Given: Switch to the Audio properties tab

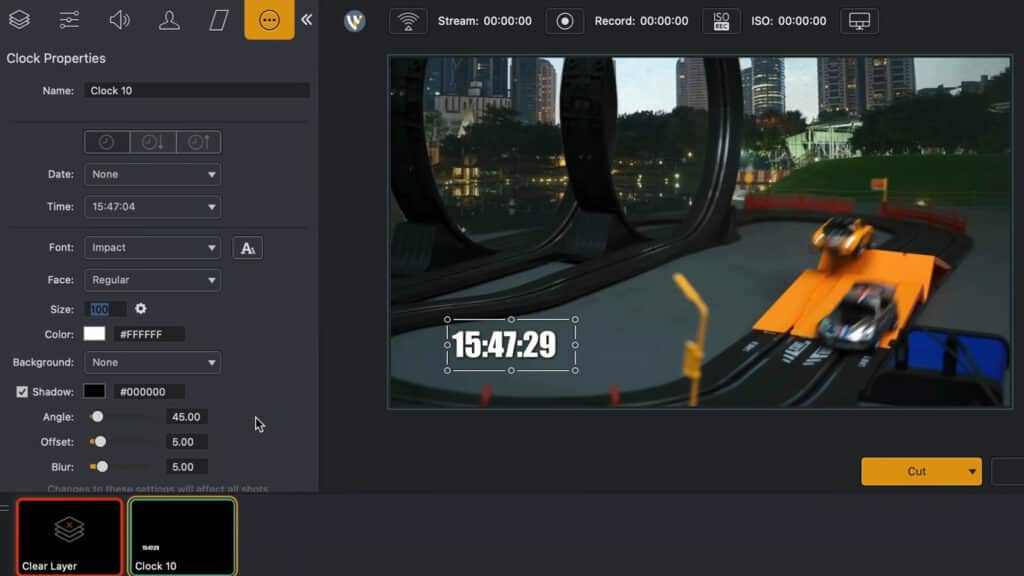Looking at the screenshot, I should 119,20.
